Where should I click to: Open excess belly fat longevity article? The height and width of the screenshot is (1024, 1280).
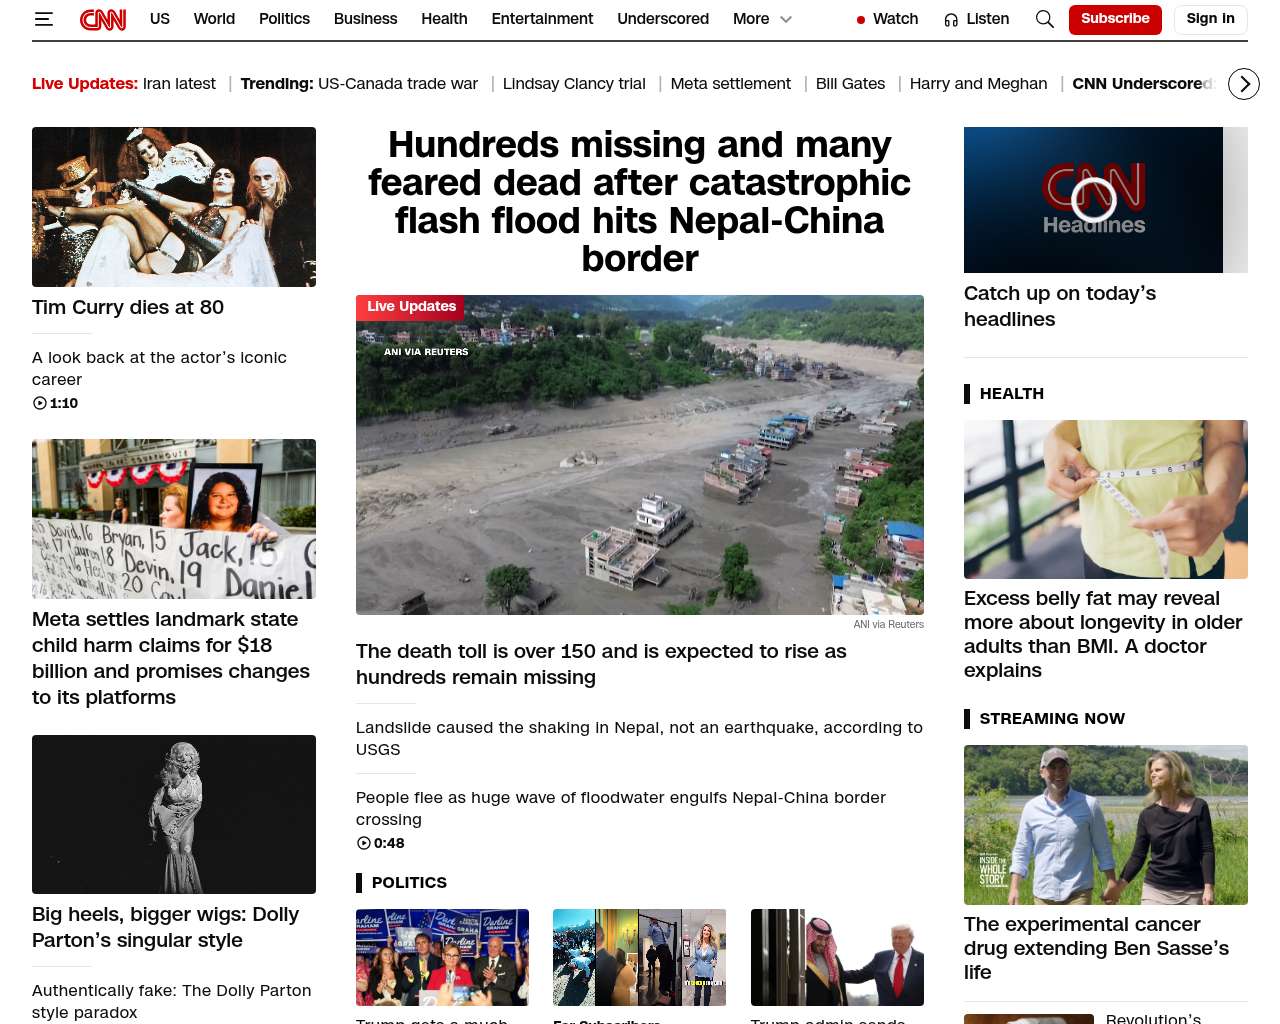pos(1103,634)
